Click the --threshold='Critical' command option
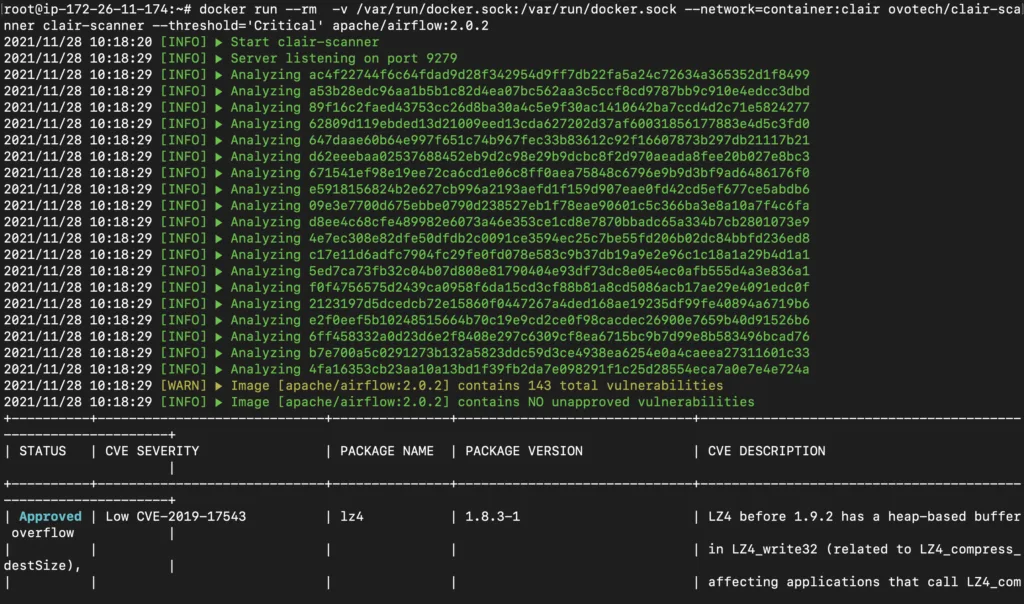Screen dimensions: 1024x604 (x=238, y=25)
